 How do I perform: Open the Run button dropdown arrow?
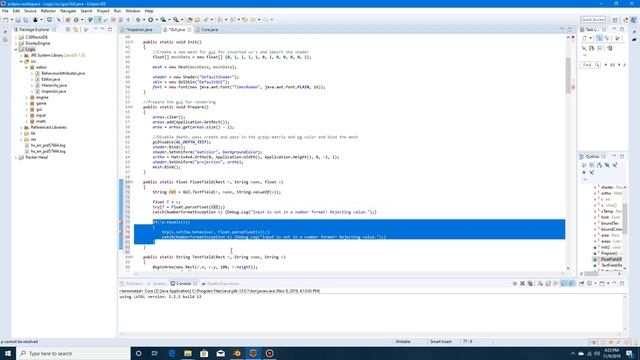(156, 20)
